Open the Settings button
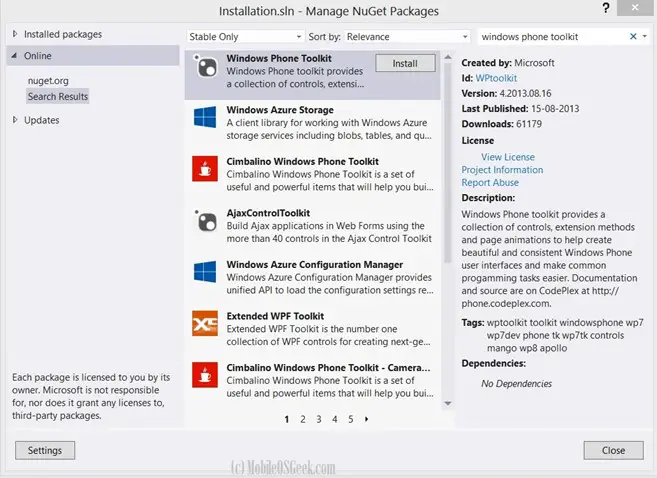The image size is (657, 478). [45, 450]
